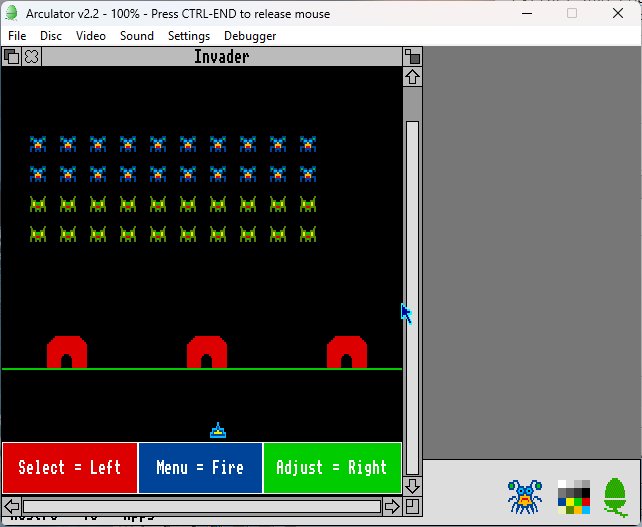
Task: Click the red Select = Left panel
Action: (x=70, y=468)
